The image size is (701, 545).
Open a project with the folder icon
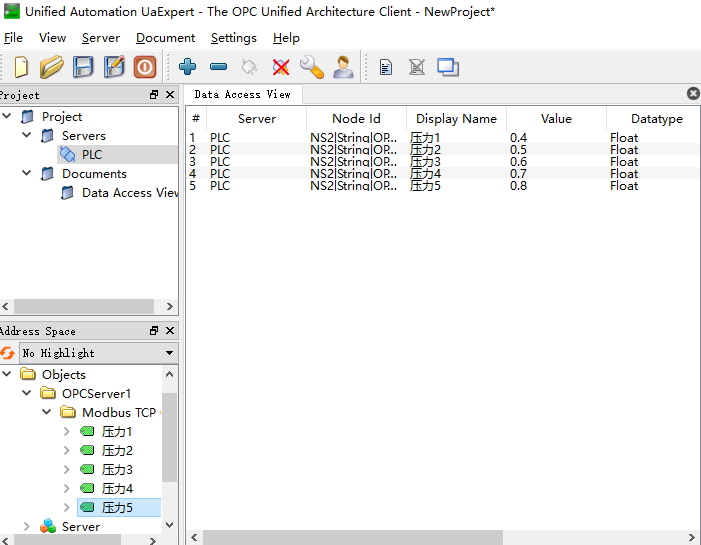(52, 67)
